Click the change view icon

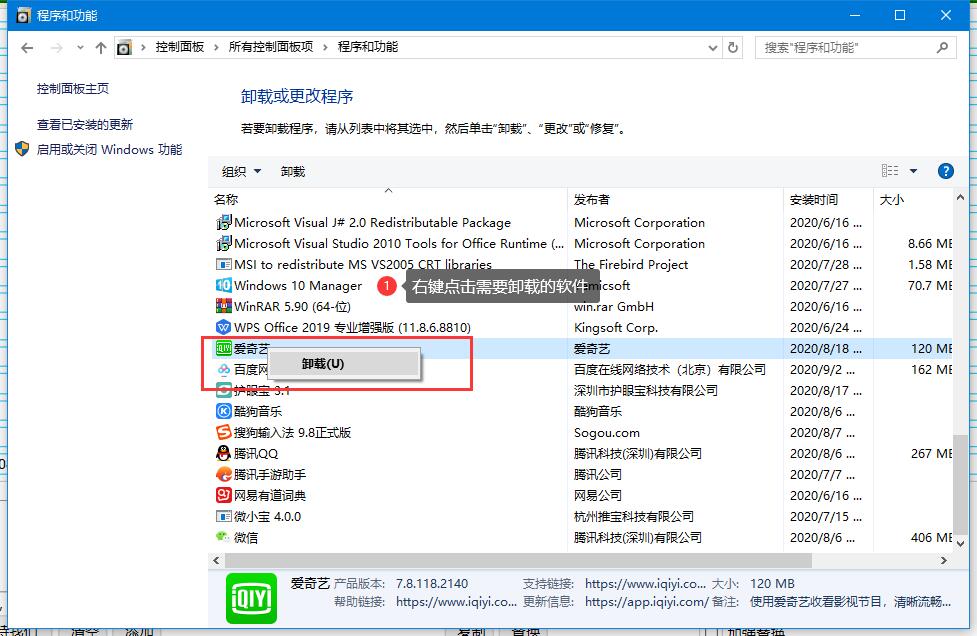coord(890,171)
